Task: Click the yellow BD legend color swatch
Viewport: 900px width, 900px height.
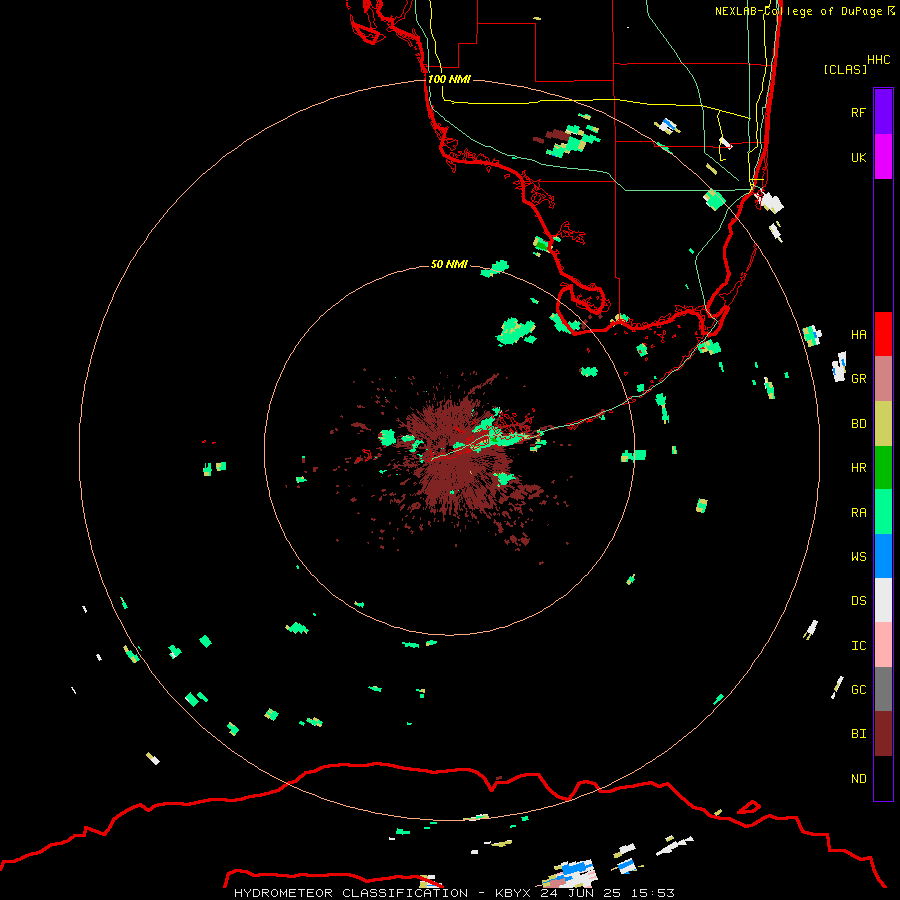Action: (883, 424)
